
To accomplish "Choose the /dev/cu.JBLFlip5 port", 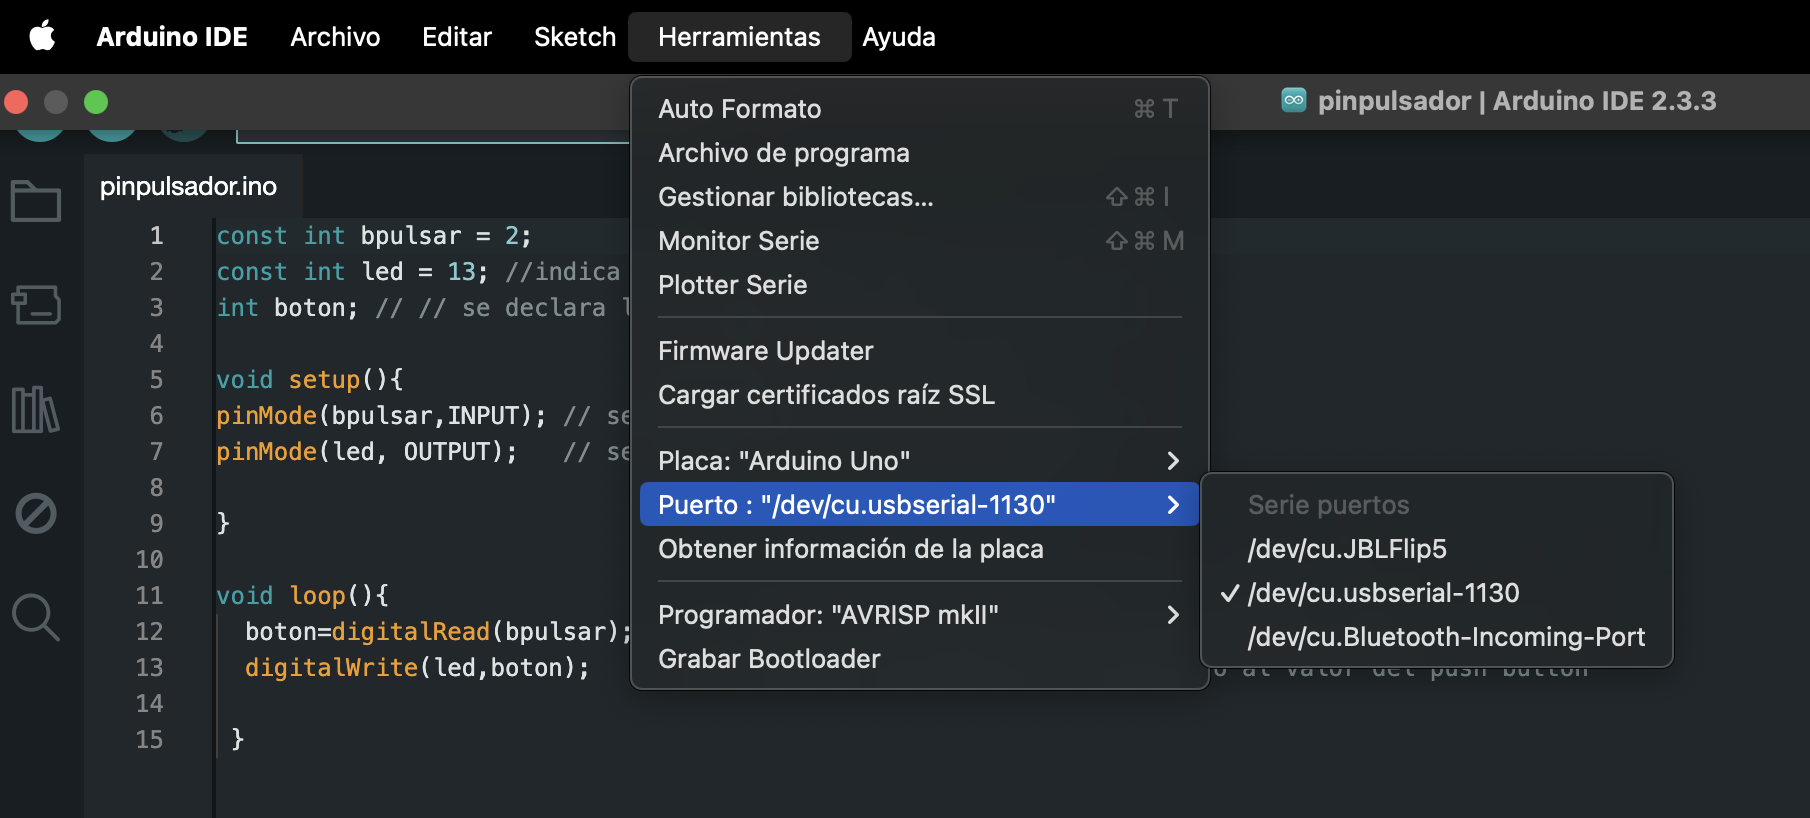I will coord(1347,549).
